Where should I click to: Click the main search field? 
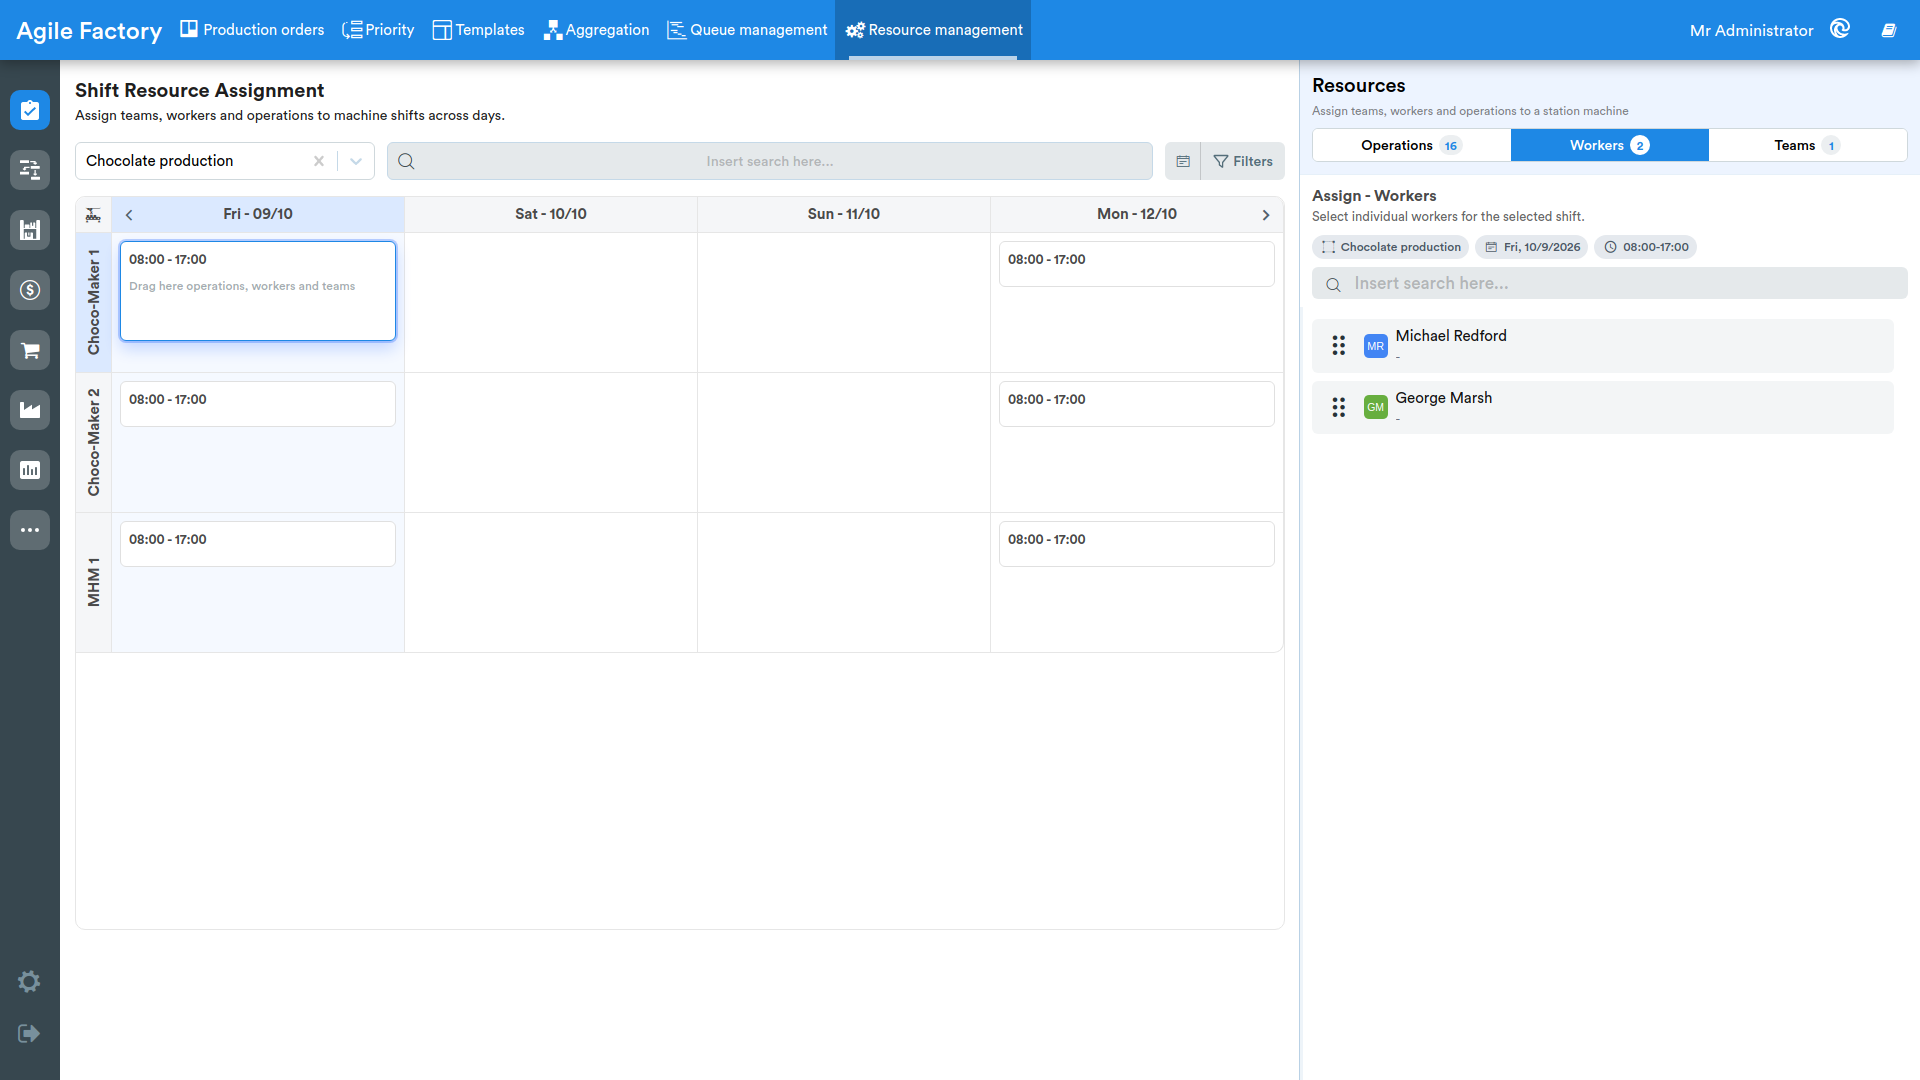point(769,161)
